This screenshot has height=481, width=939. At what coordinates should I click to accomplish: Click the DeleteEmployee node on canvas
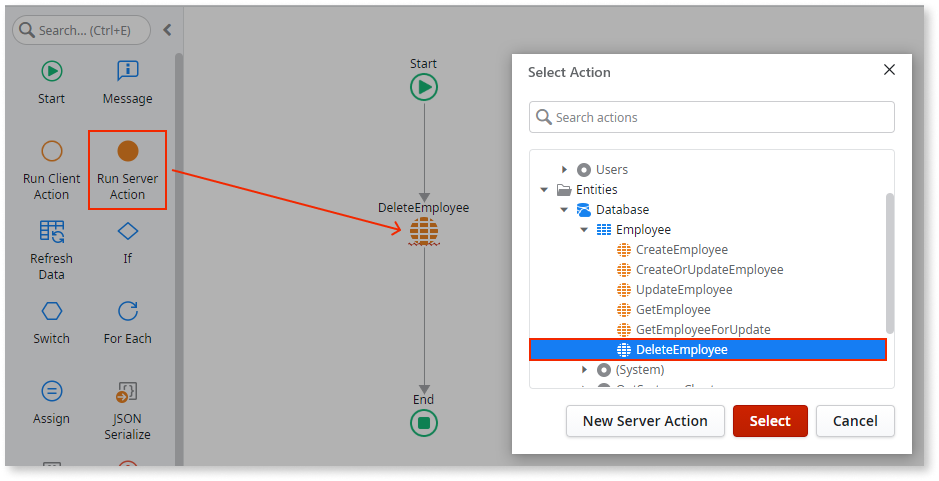click(423, 232)
